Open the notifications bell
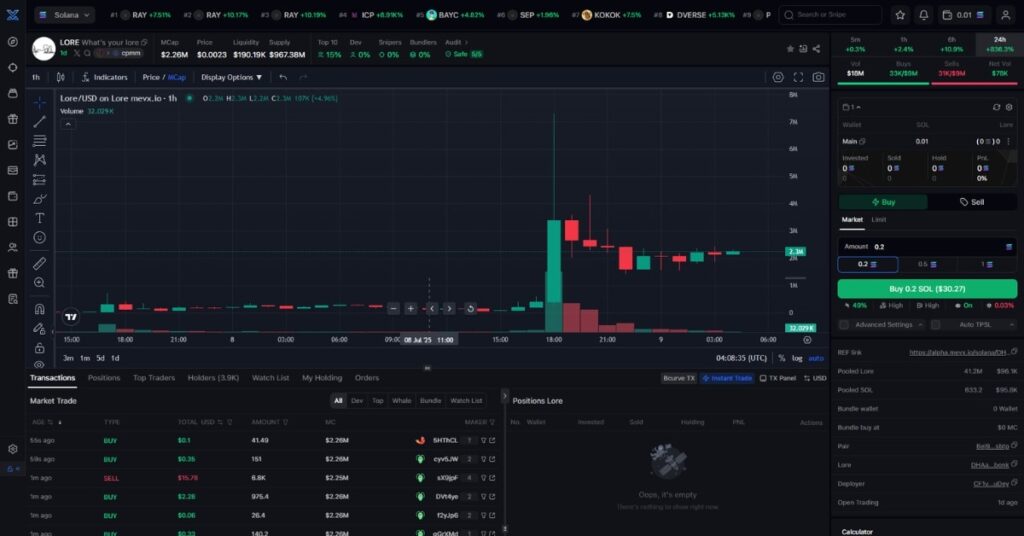1024x536 pixels. point(923,14)
